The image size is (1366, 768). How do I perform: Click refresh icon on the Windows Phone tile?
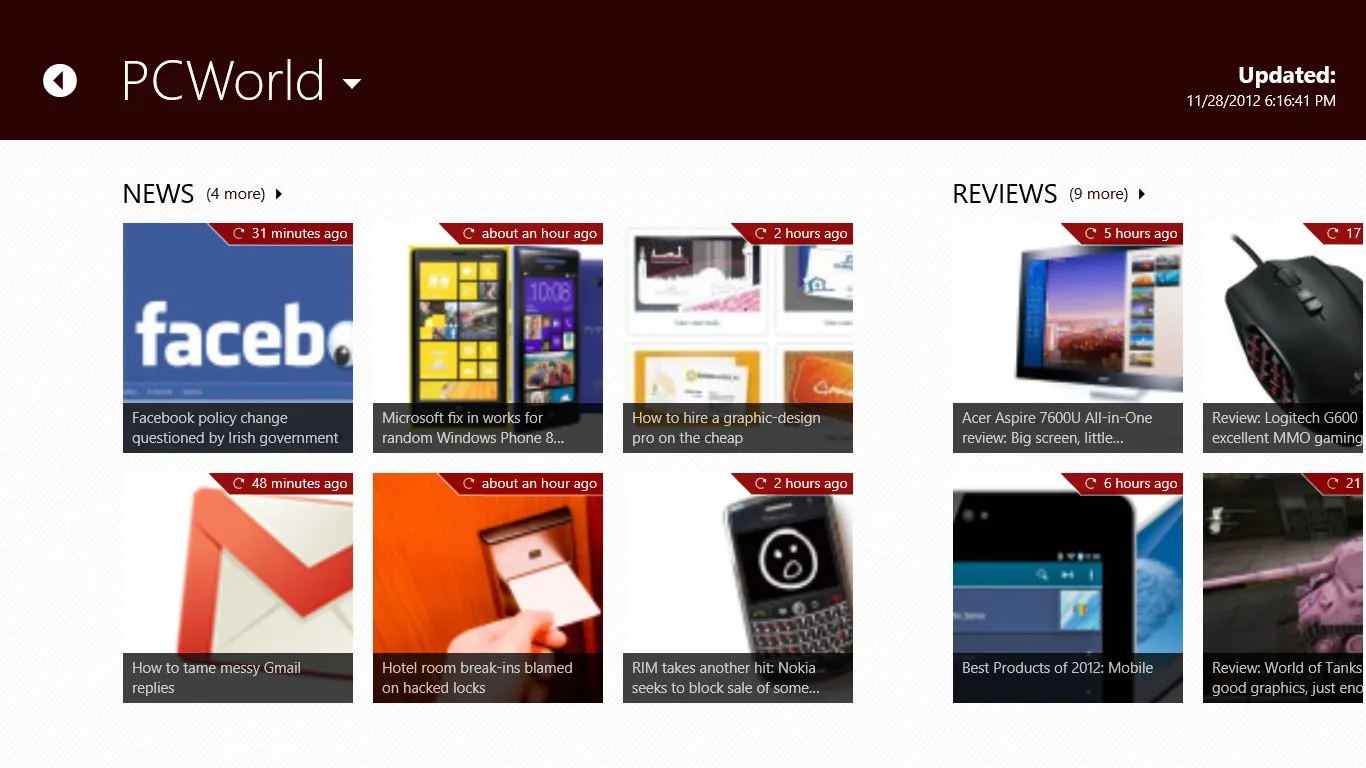[x=468, y=234]
